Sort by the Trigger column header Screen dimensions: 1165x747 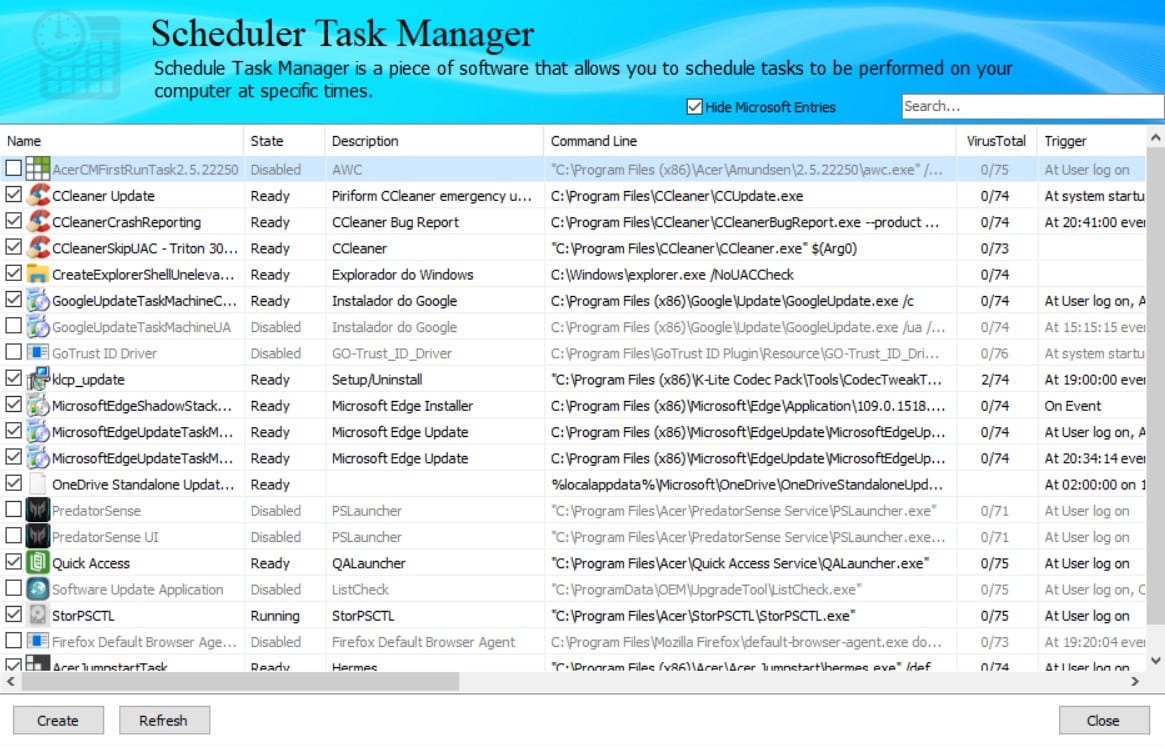[1091, 140]
